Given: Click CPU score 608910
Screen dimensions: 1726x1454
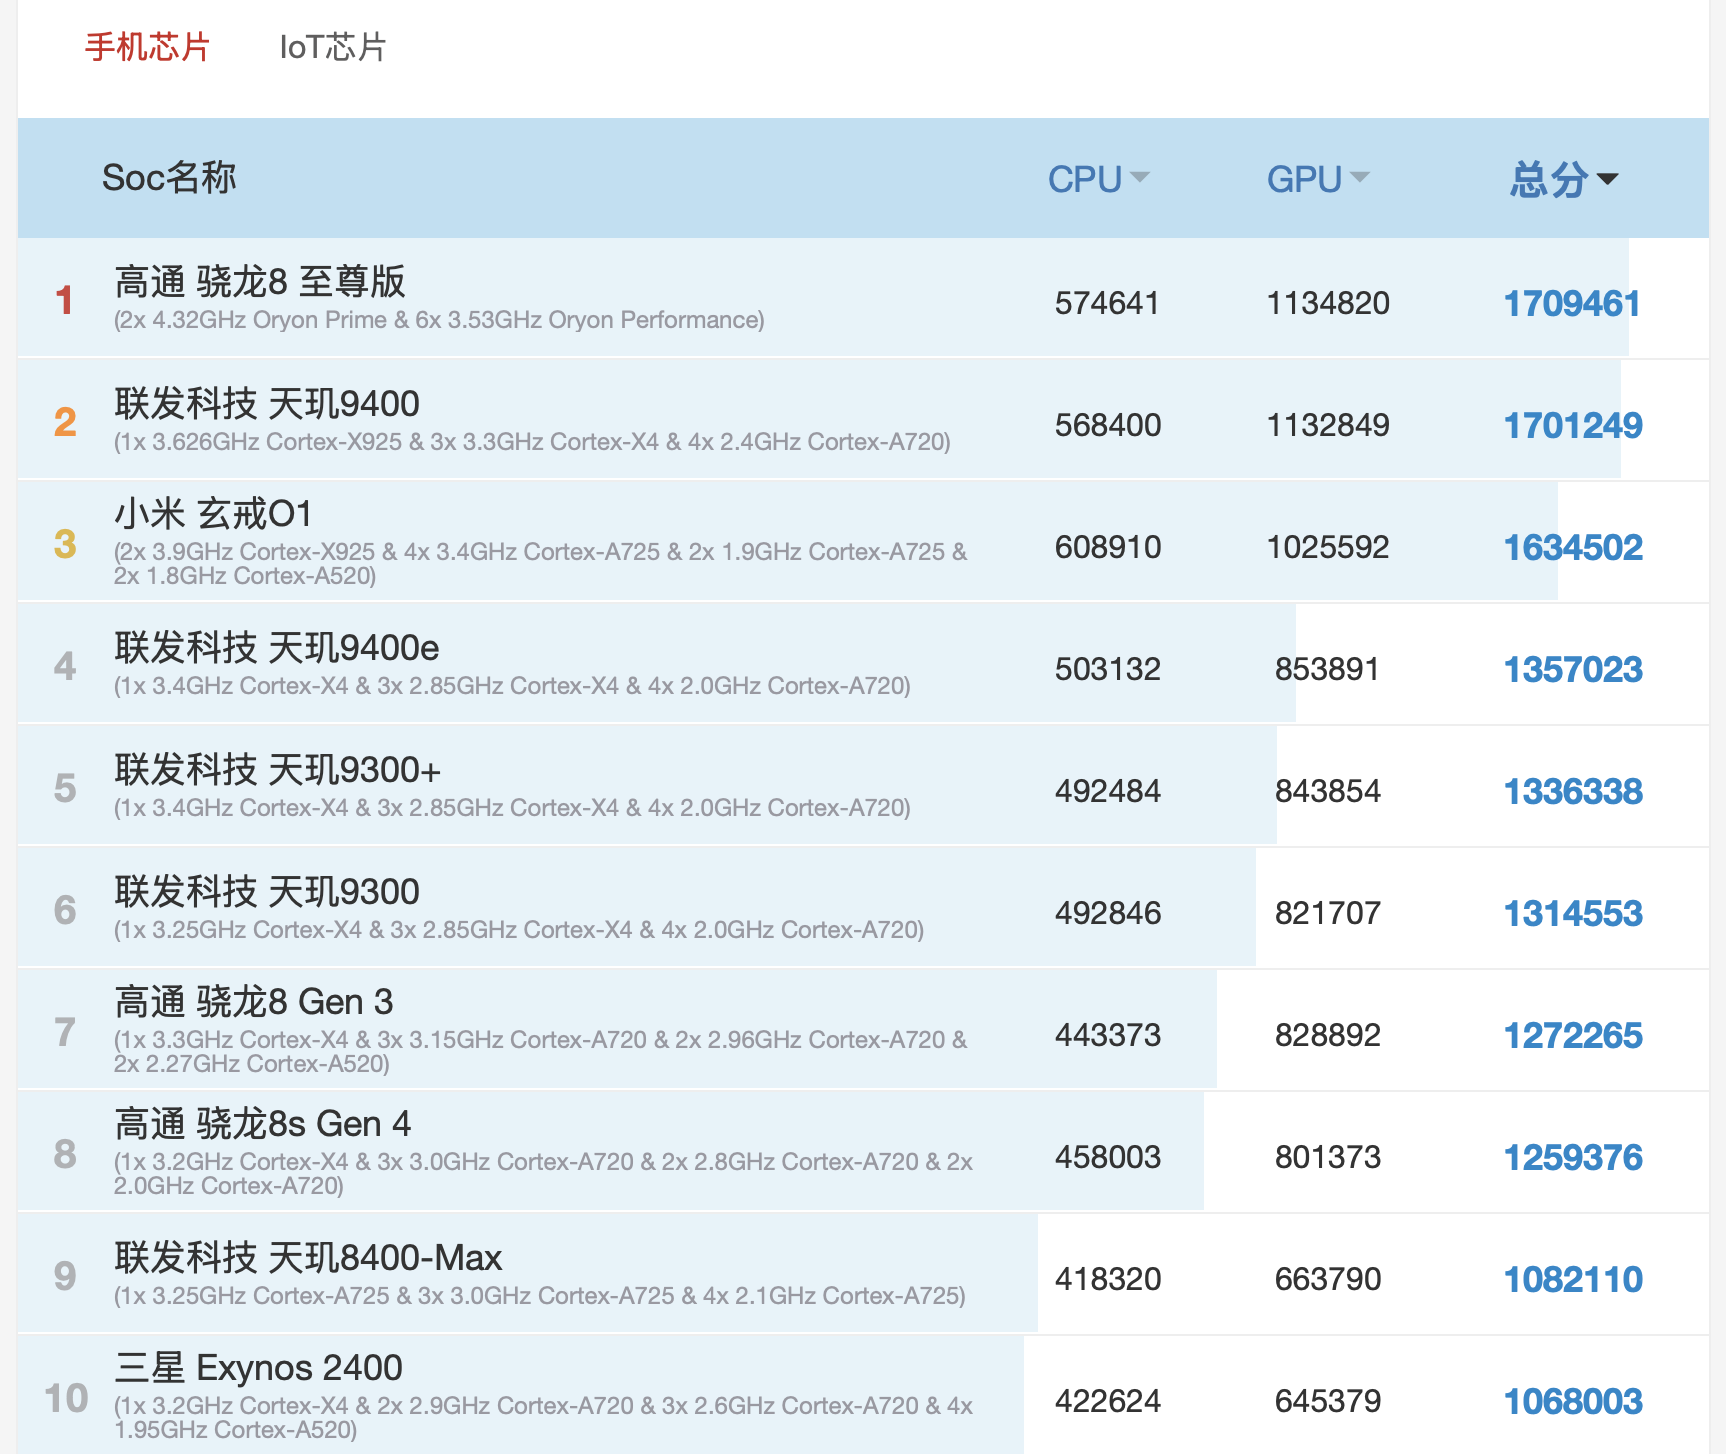Looking at the screenshot, I should click(1108, 547).
